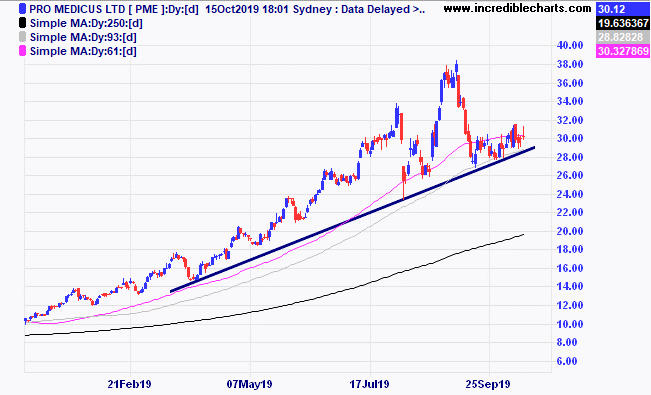This screenshot has width=651, height=395.
Task: Click the 12.00 price axis label
Action: click(x=570, y=305)
